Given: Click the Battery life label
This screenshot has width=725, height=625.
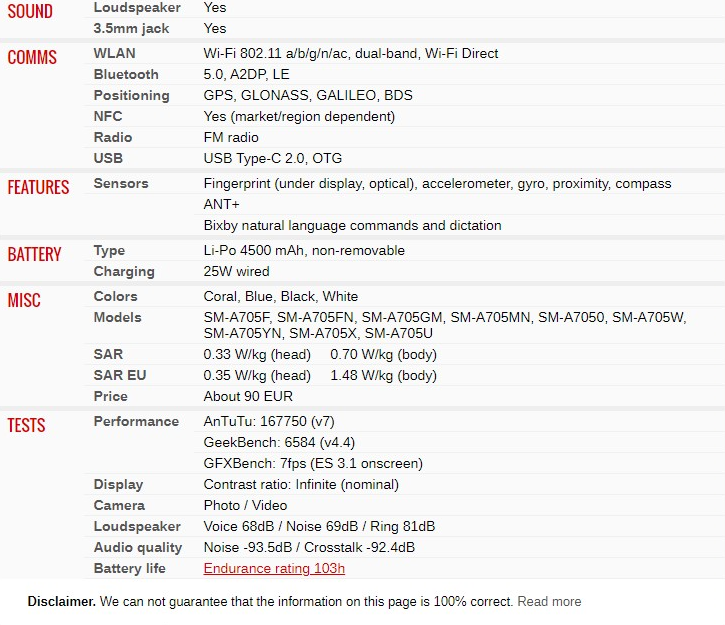Looking at the screenshot, I should 130,568.
